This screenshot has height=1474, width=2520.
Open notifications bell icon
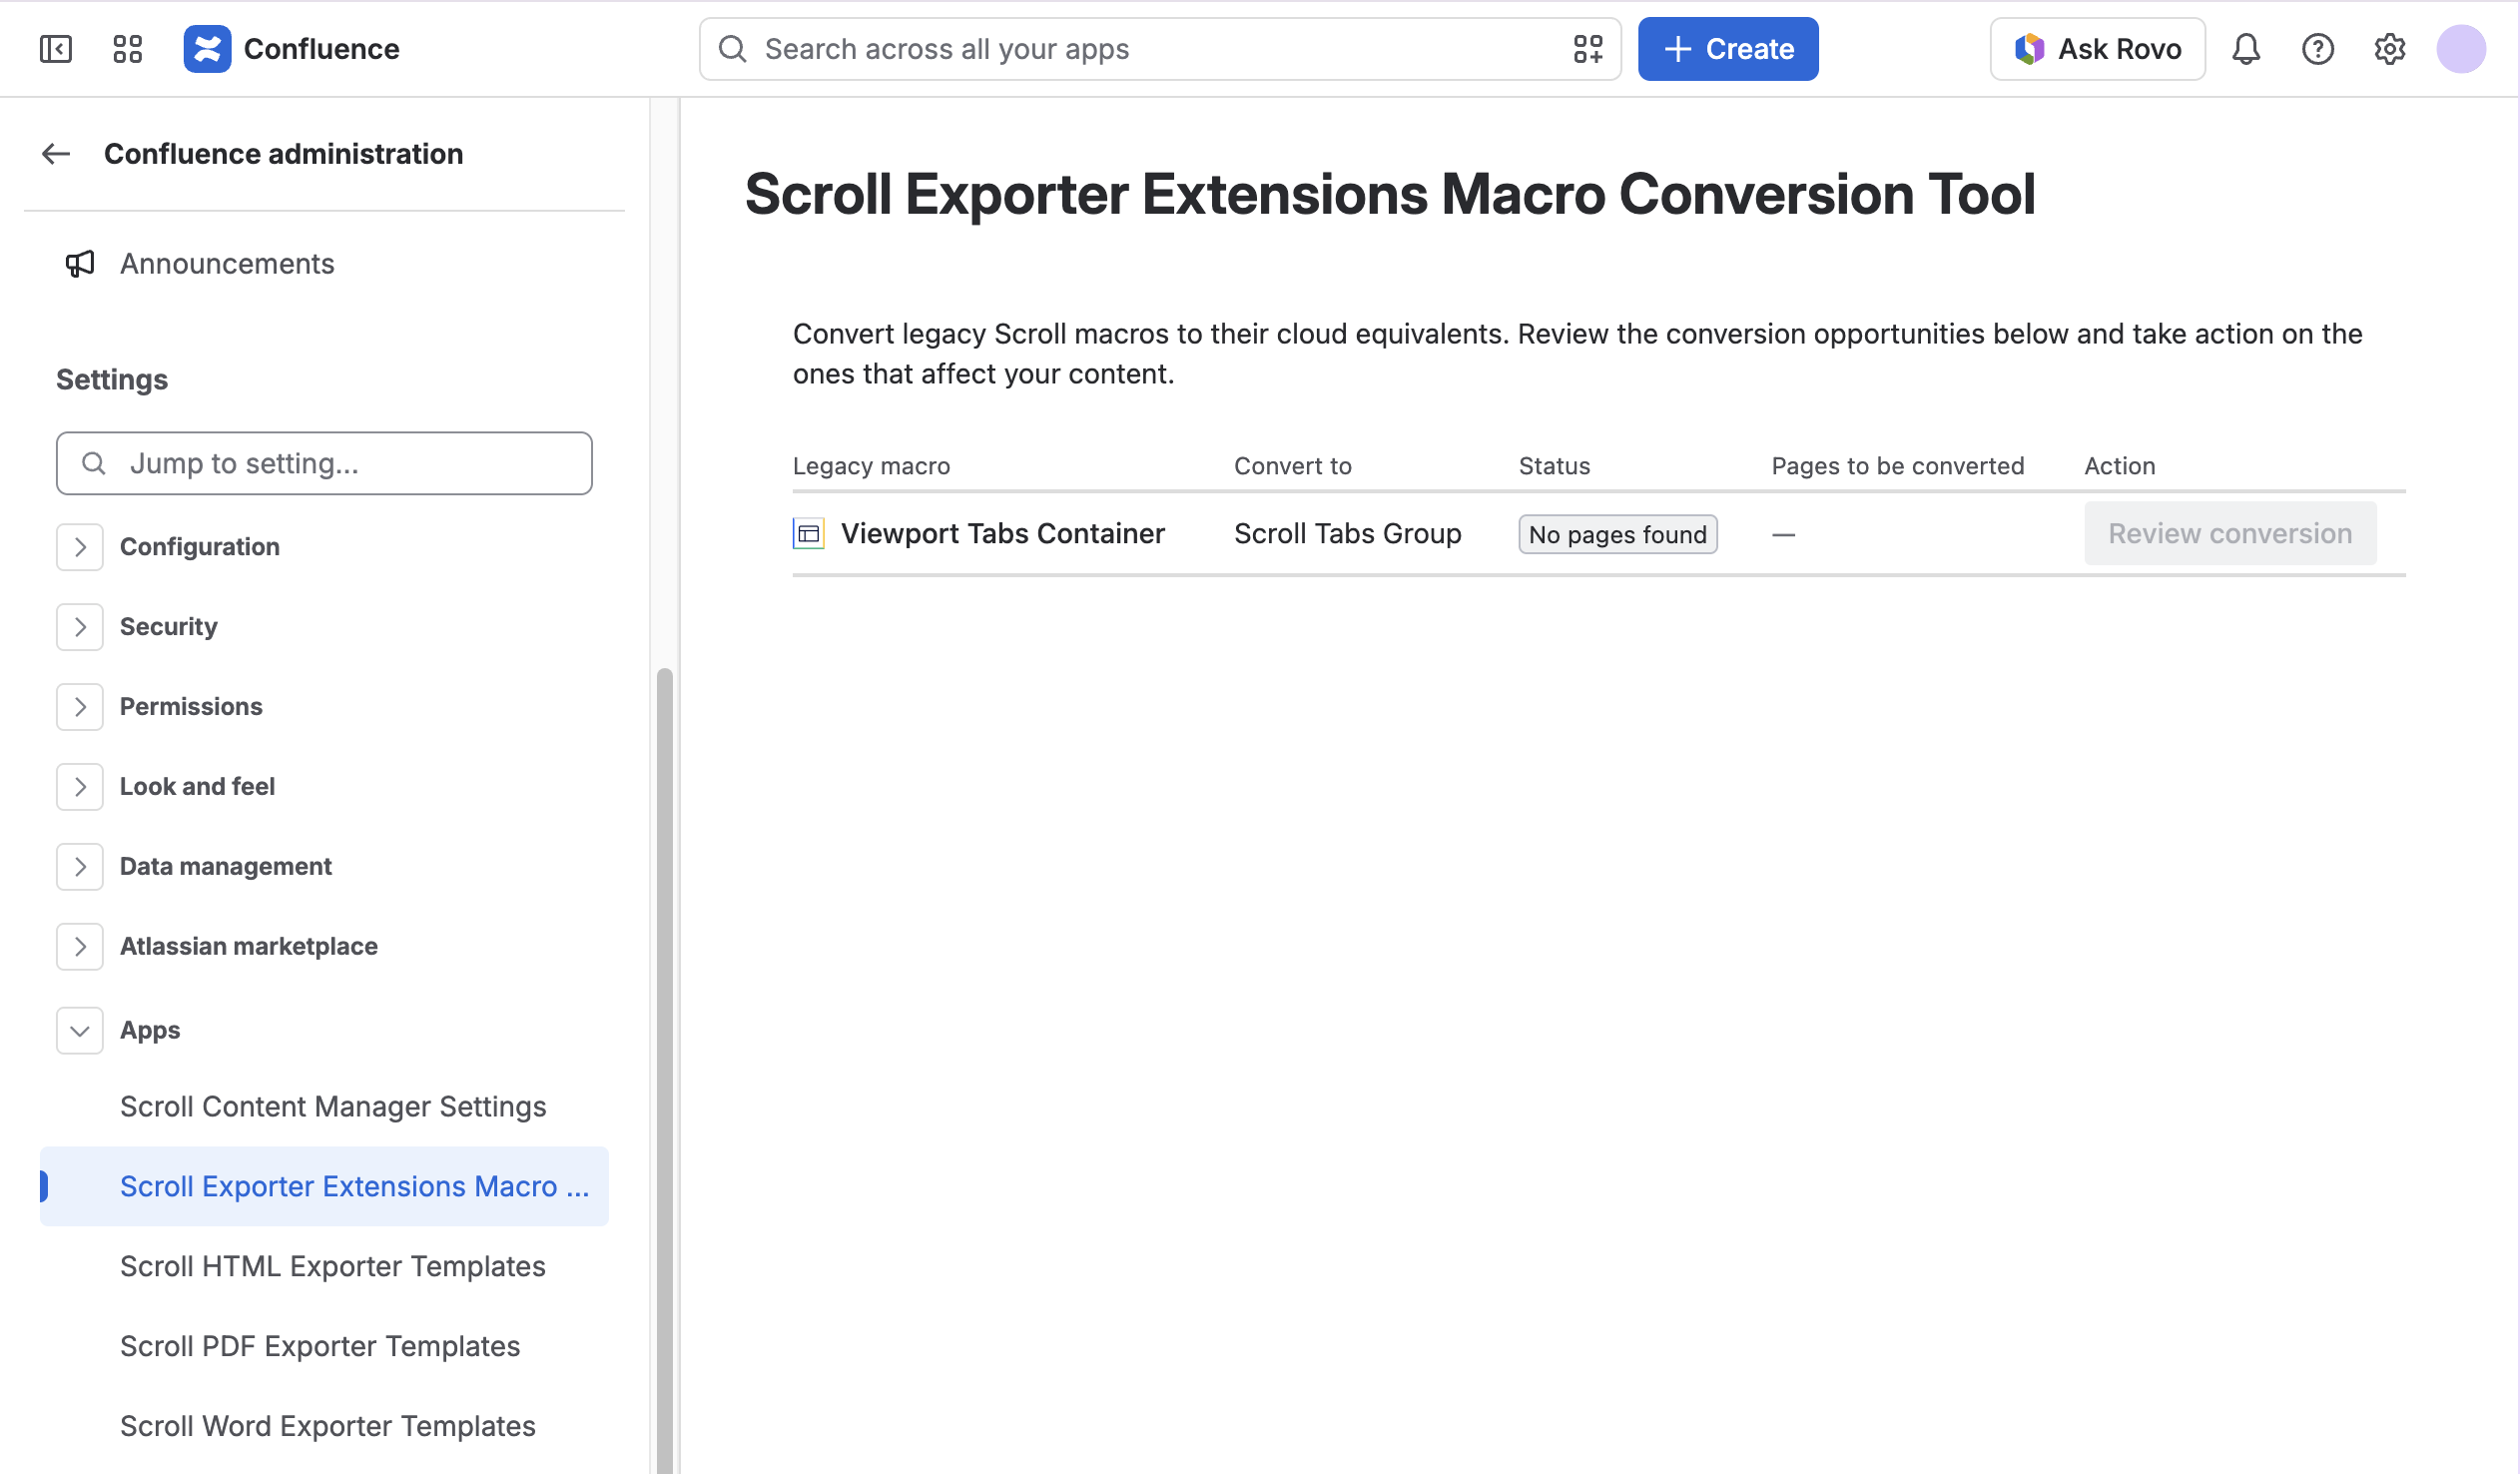tap(2246, 49)
